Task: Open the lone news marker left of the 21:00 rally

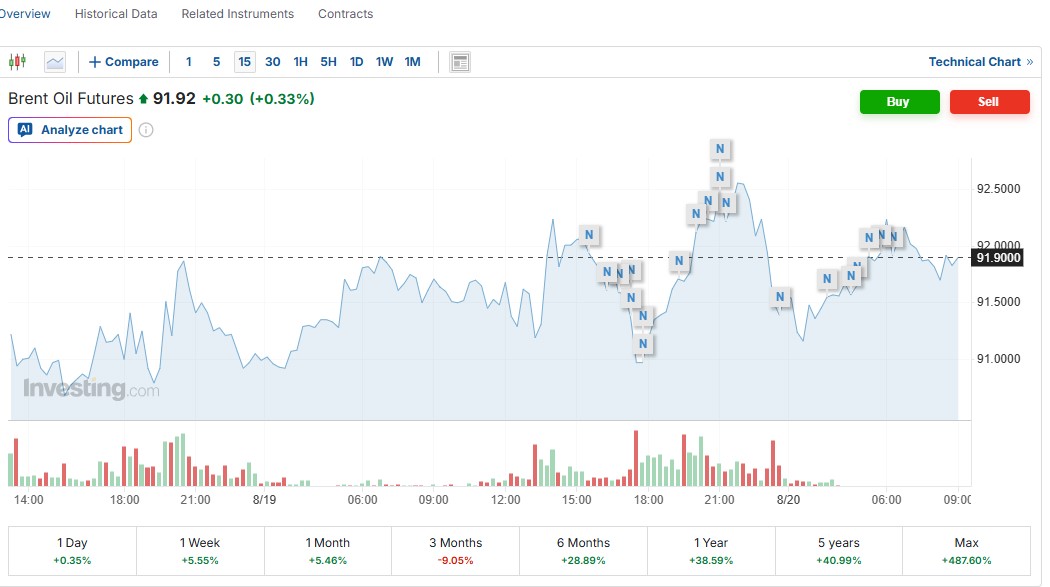Action: pyautogui.click(x=679, y=260)
